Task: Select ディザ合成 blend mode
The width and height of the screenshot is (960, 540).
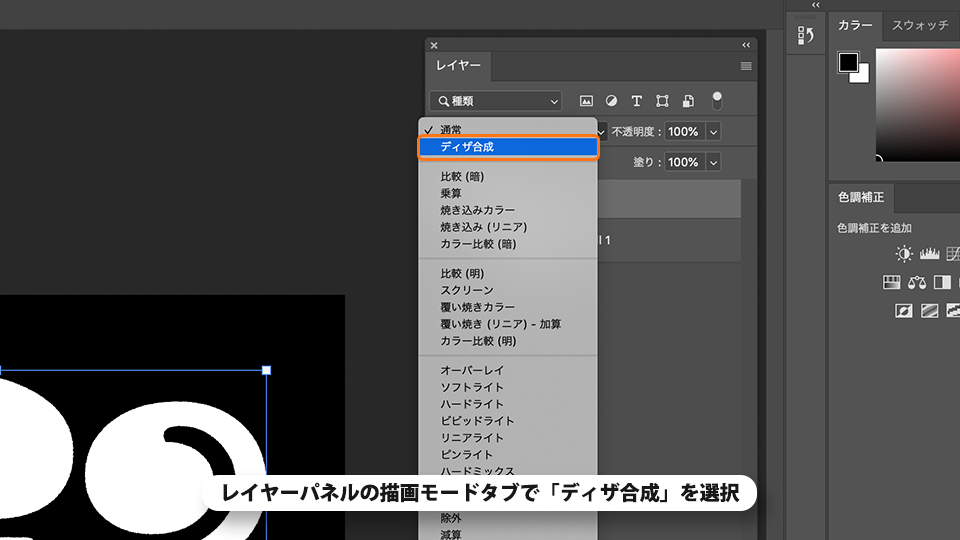Action: coord(508,147)
